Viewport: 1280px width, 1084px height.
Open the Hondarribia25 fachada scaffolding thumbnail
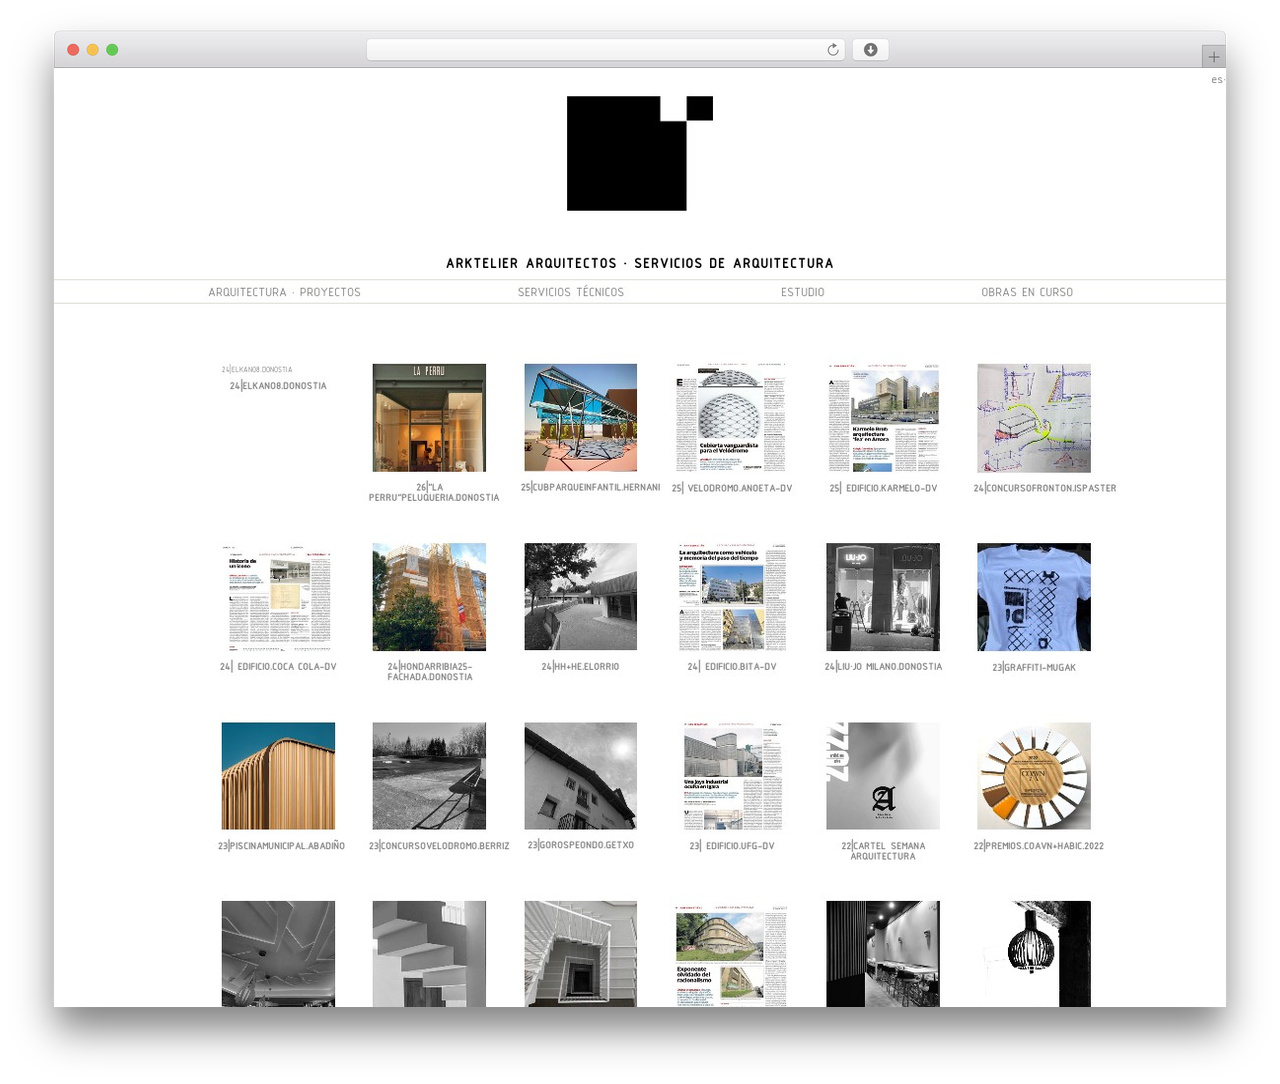(429, 597)
